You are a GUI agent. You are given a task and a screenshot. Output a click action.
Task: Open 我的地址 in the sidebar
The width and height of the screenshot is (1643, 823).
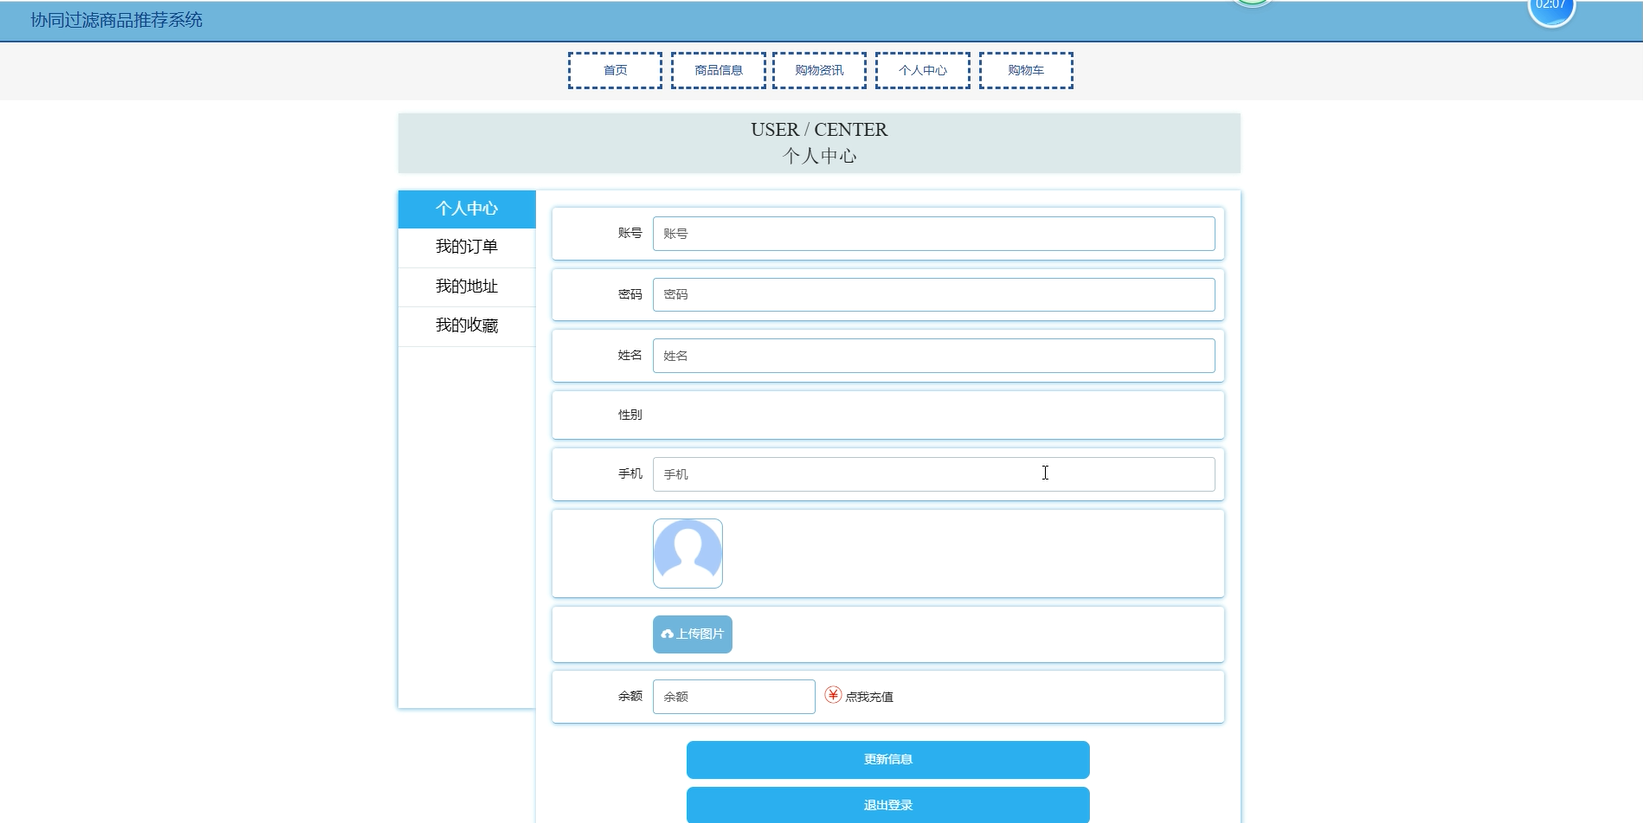(467, 287)
